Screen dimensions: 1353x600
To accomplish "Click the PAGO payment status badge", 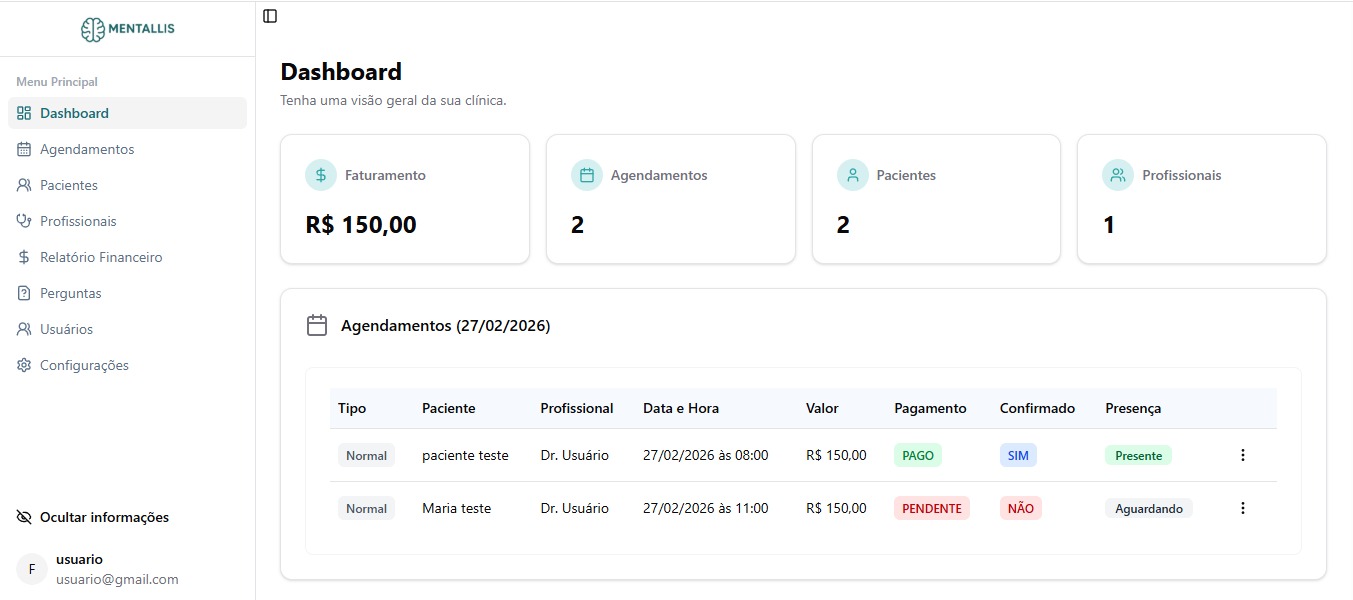I will (917, 454).
